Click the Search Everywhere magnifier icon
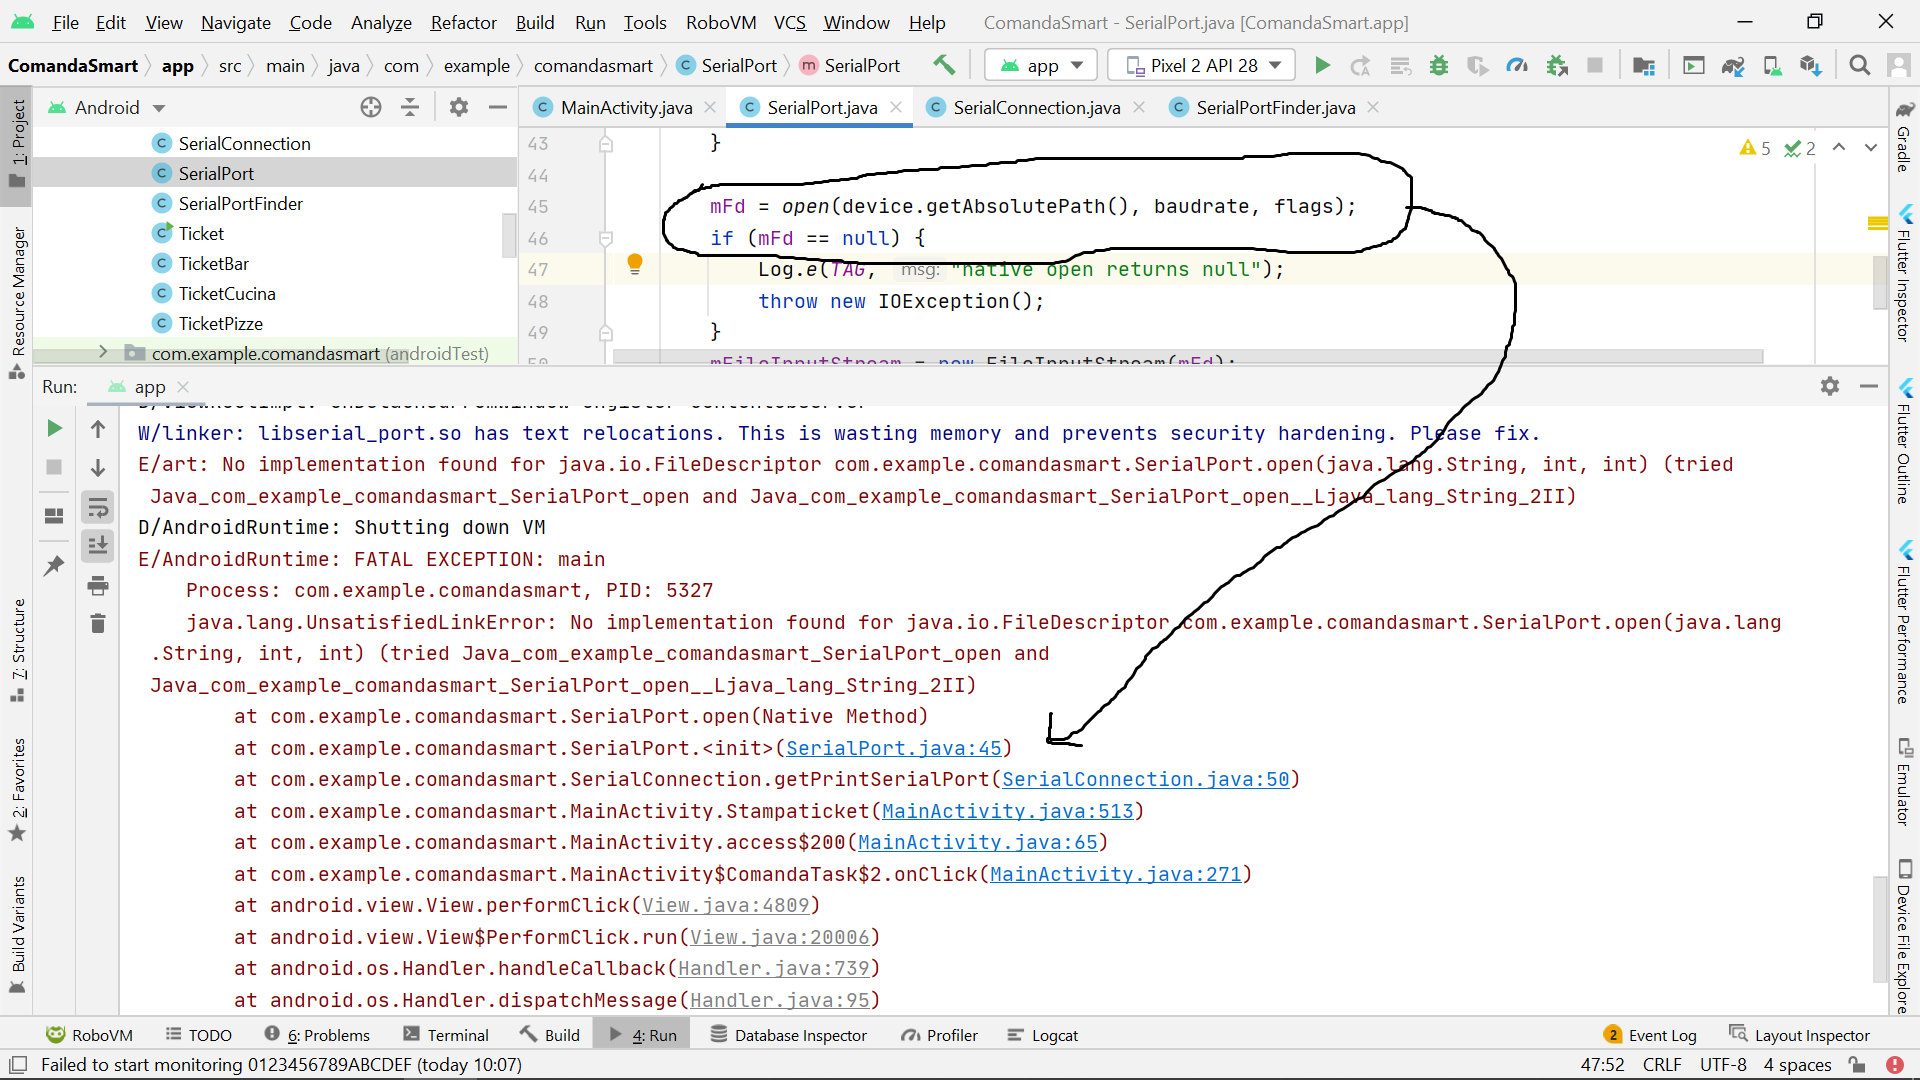 coord(1859,66)
